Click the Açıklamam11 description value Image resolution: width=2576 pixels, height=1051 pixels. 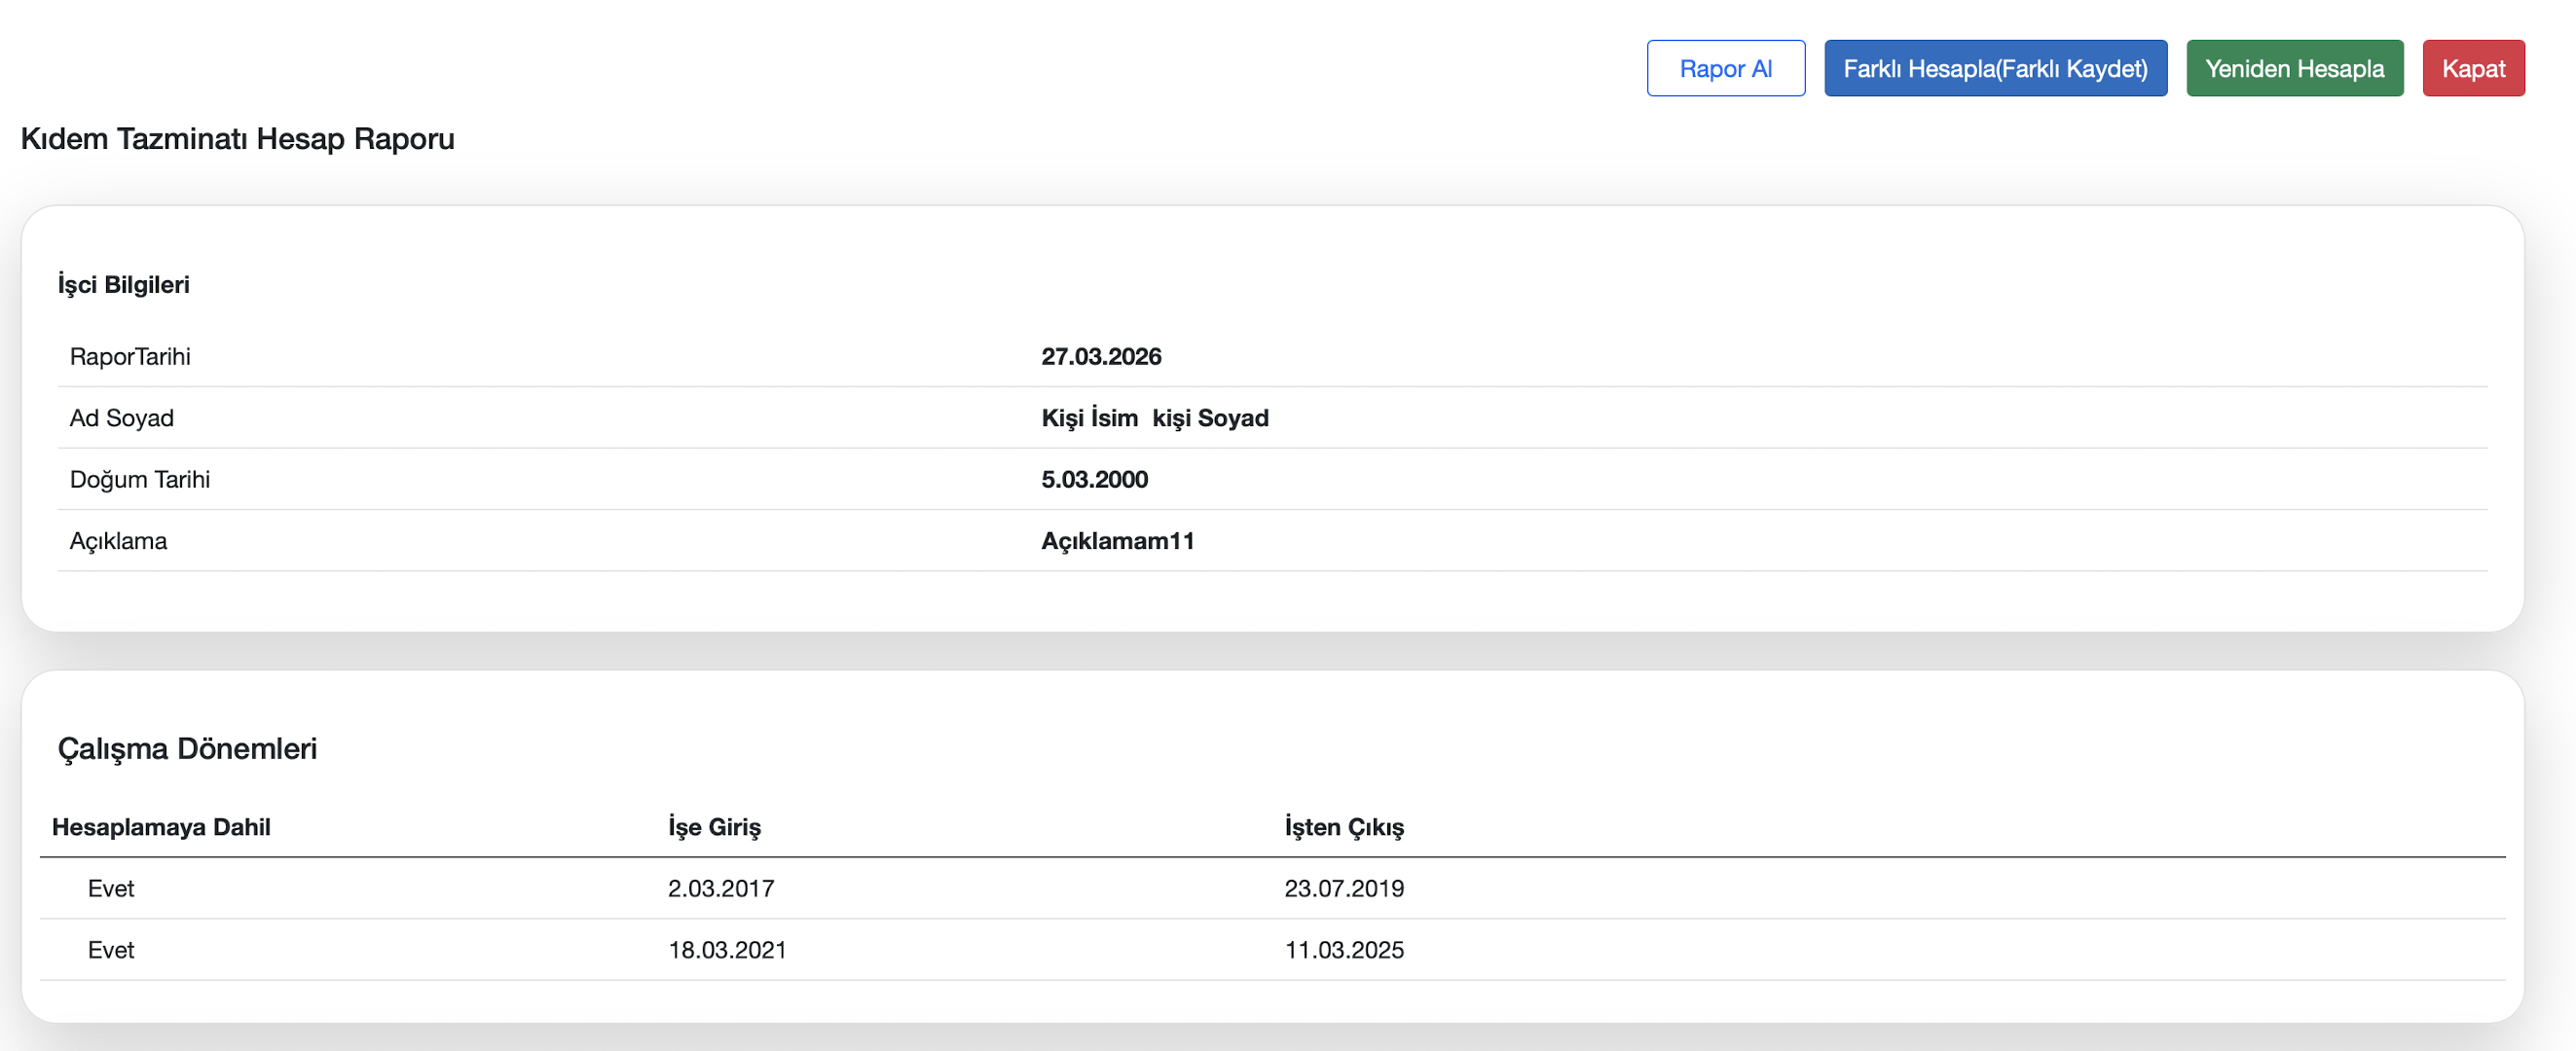point(1117,541)
